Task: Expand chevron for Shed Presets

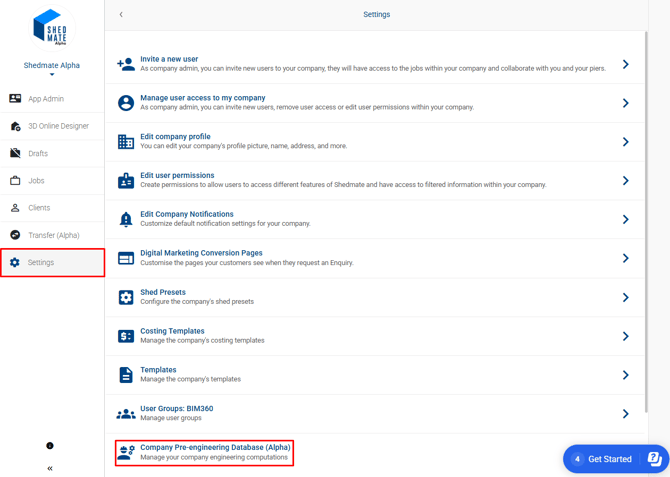Action: [x=626, y=297]
